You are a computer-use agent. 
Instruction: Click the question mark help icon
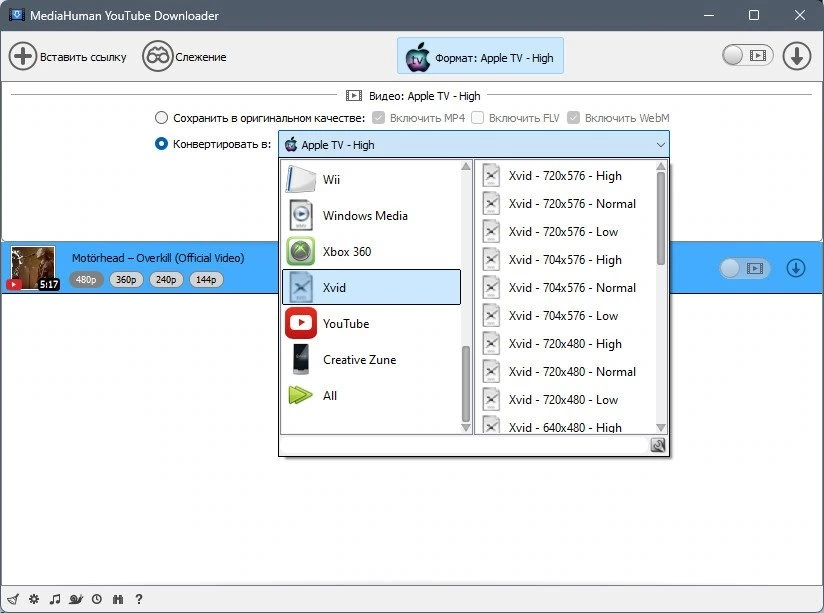click(x=139, y=599)
